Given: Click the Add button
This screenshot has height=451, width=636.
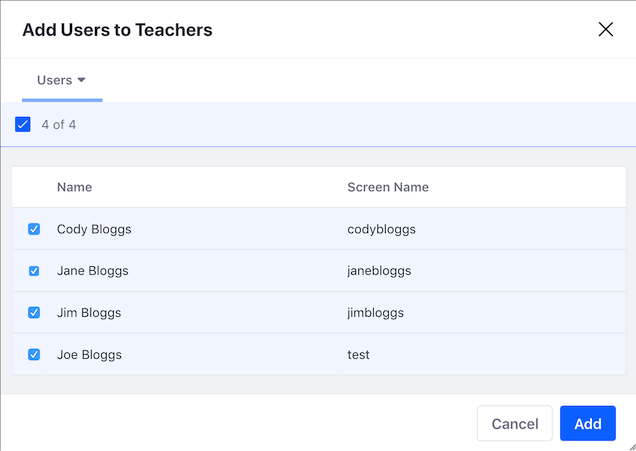Looking at the screenshot, I should coord(588,423).
